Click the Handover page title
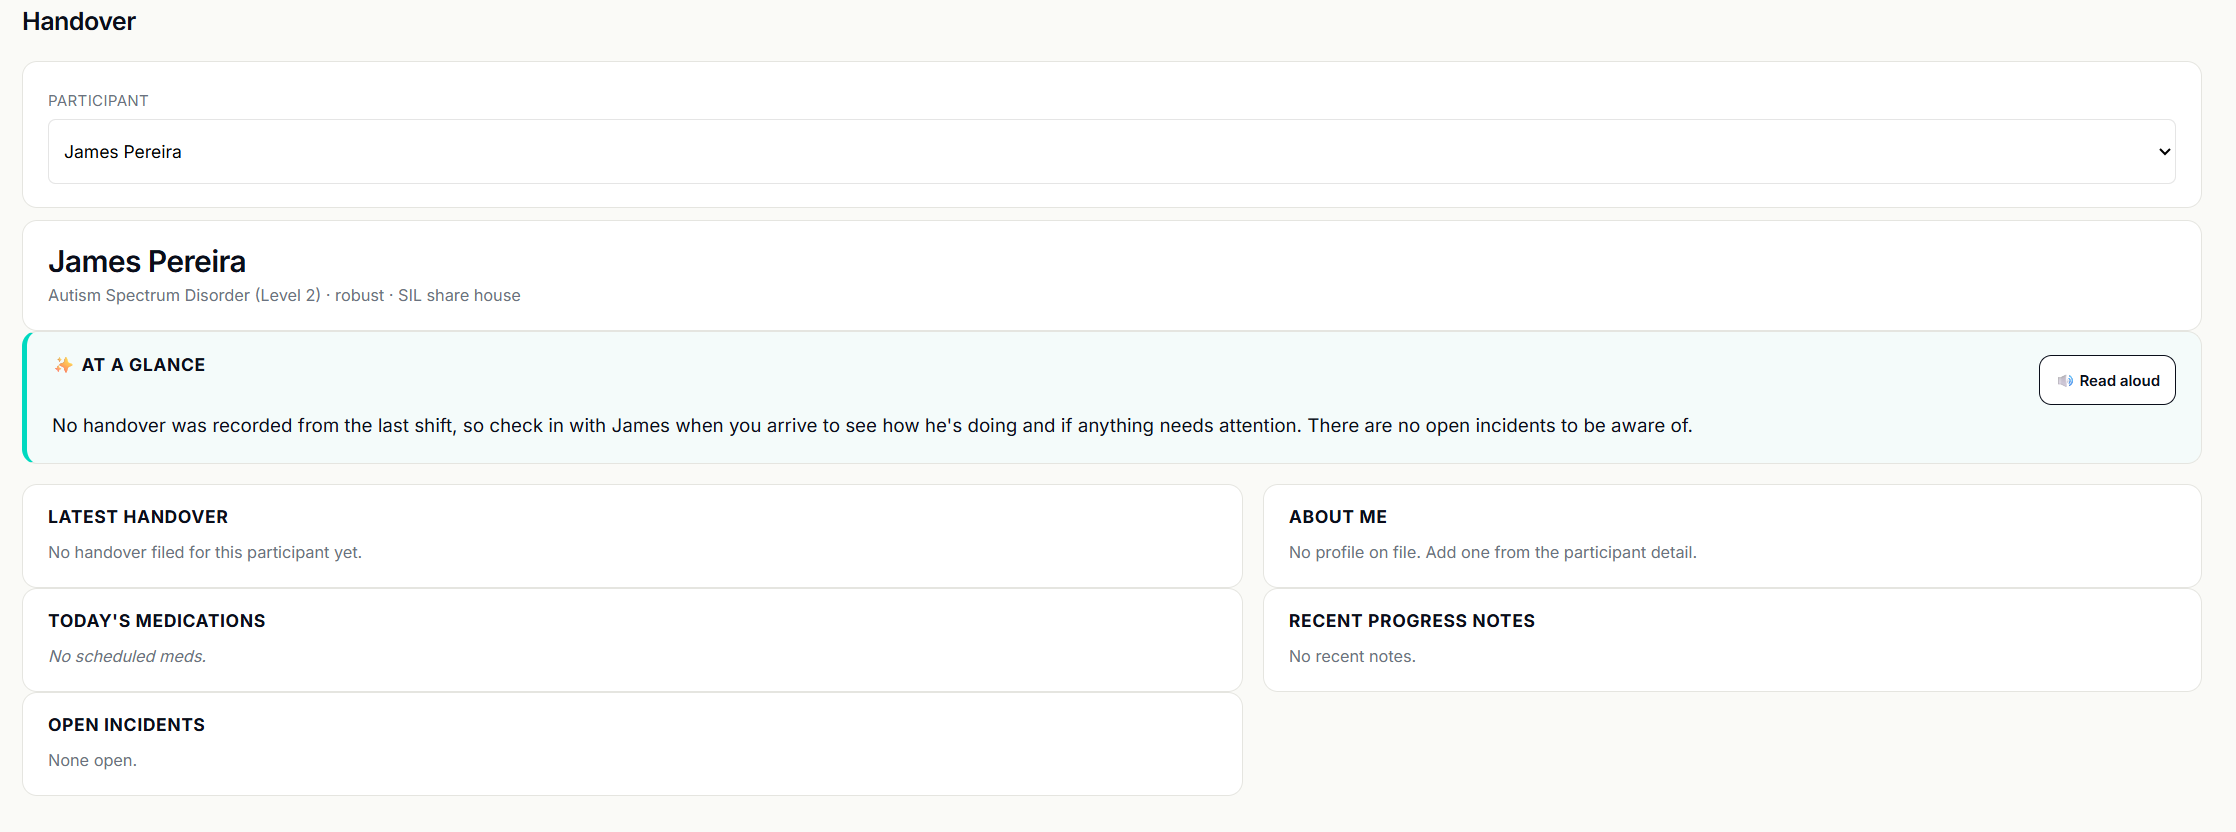 (x=79, y=22)
